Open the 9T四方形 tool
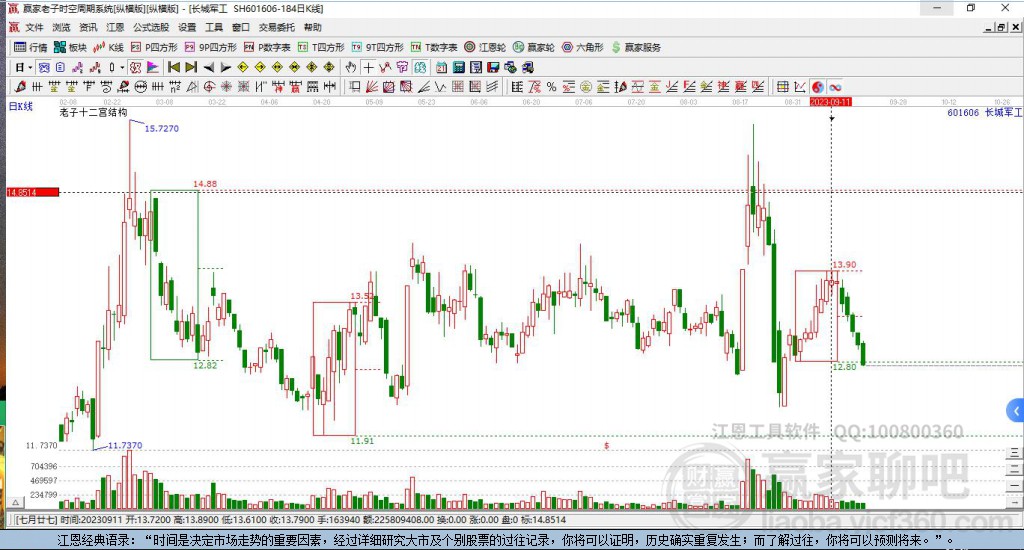Viewport: 1024px width, 550px height. [x=377, y=47]
